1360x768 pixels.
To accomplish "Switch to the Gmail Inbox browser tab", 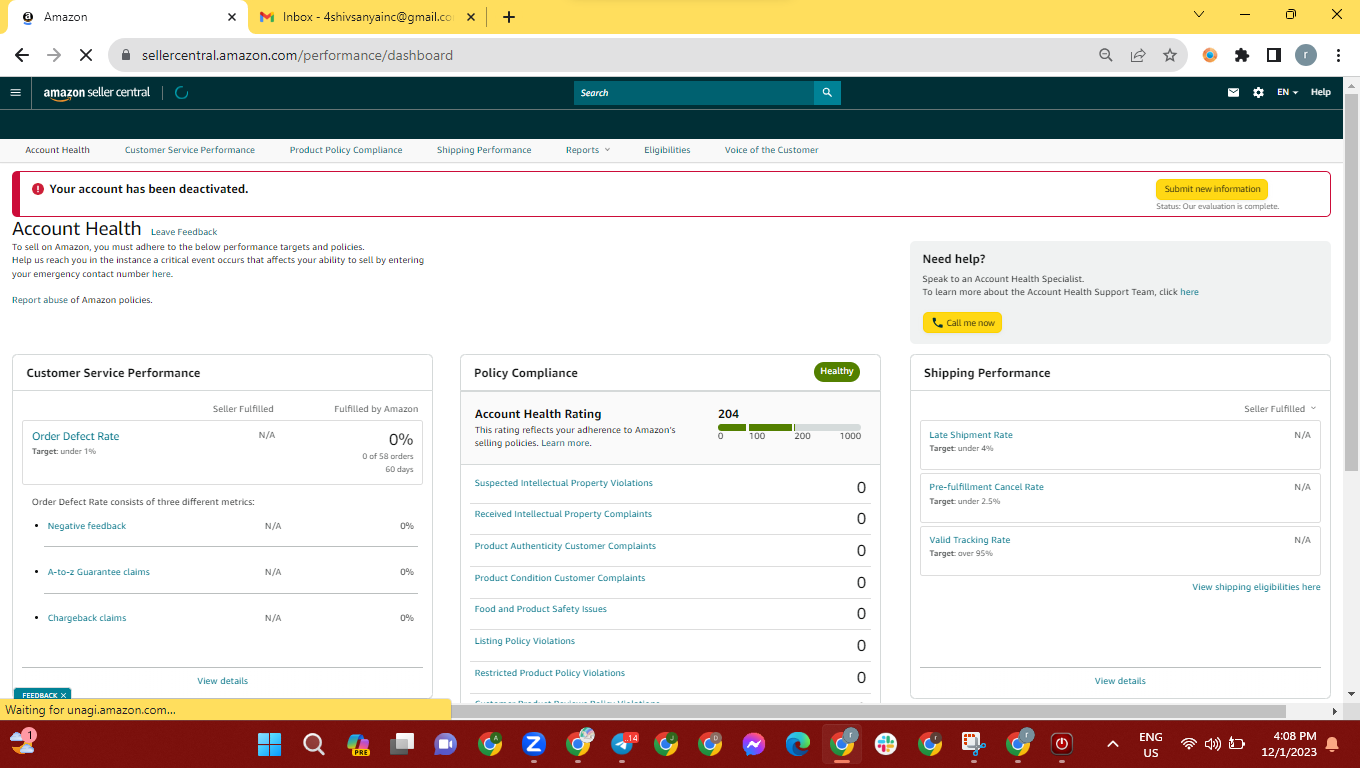I will pyautogui.click(x=365, y=17).
